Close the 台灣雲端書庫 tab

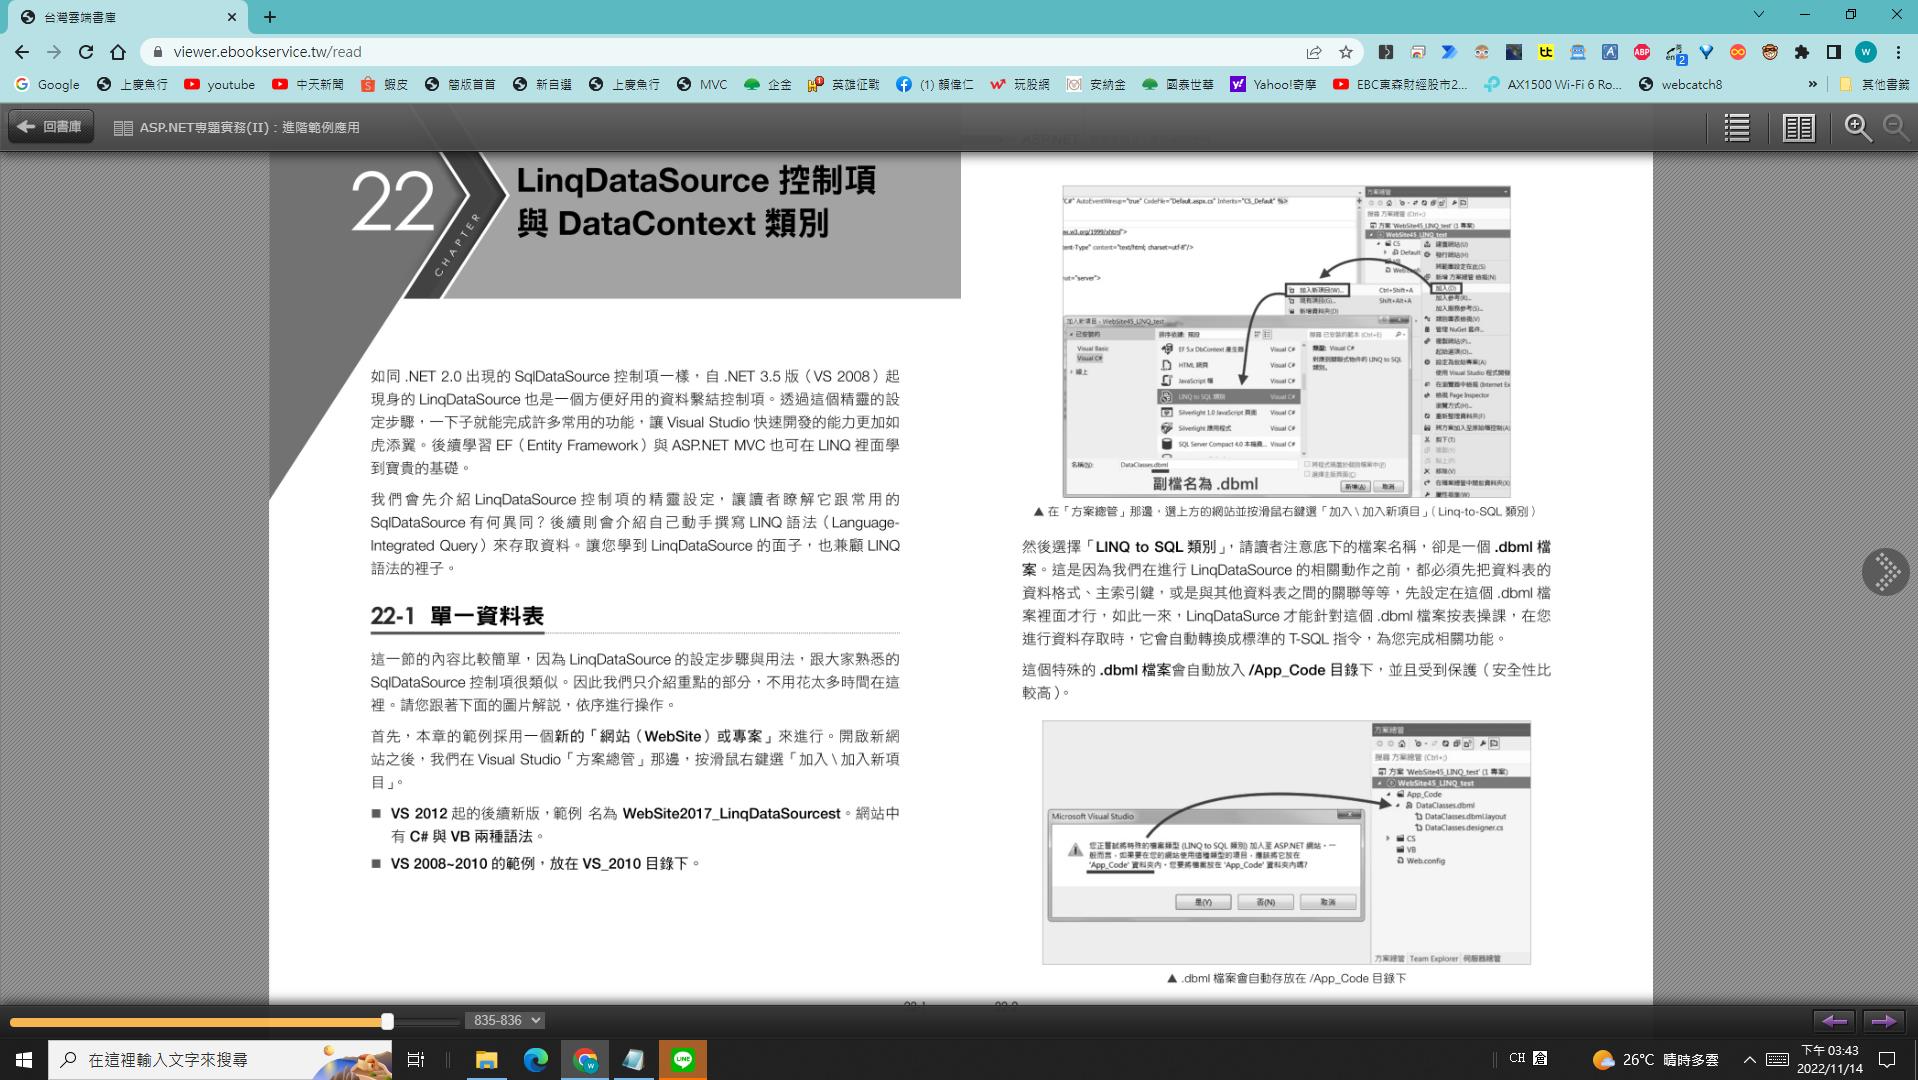point(232,17)
